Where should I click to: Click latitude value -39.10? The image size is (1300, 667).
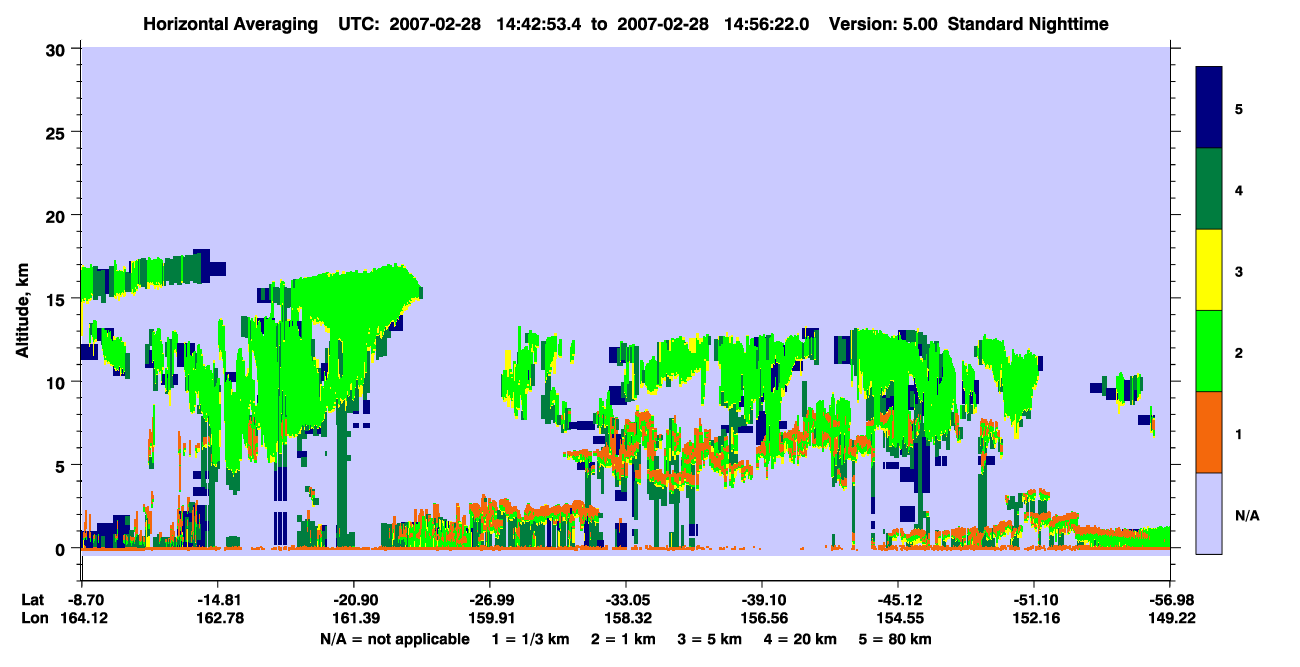(x=761, y=599)
